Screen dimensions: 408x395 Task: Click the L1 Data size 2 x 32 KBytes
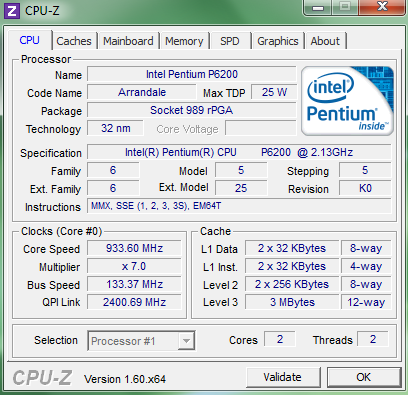[x=292, y=248]
